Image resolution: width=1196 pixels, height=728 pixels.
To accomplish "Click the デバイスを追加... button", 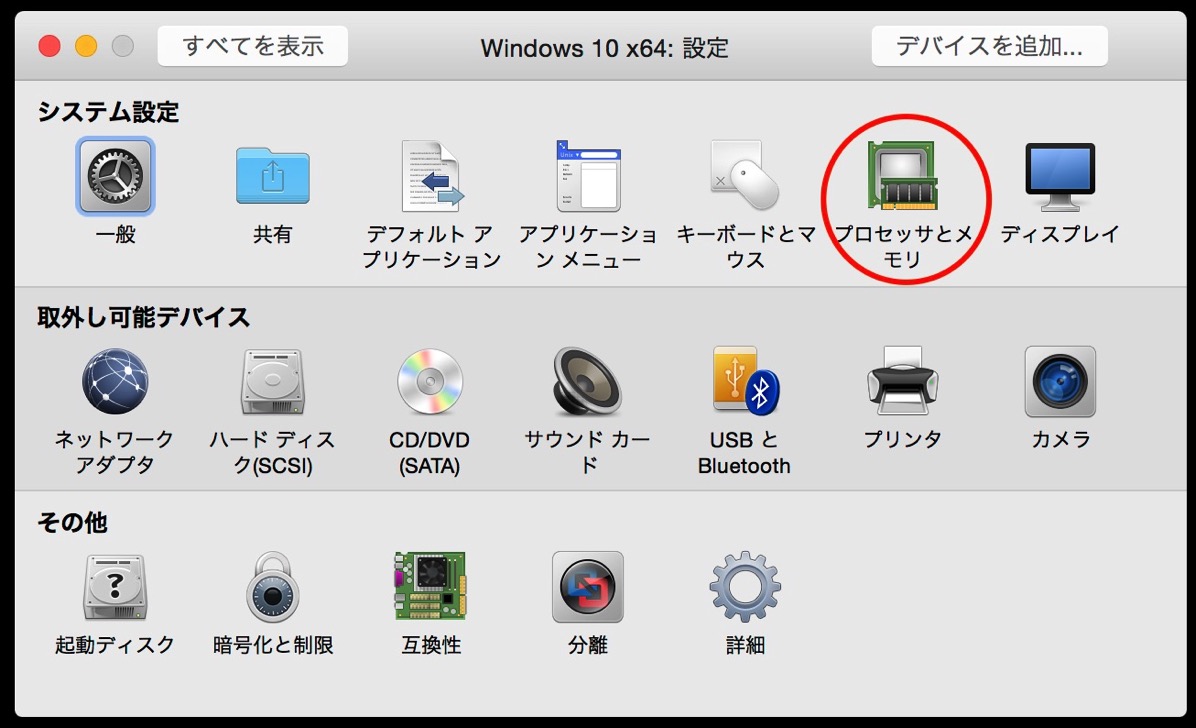I will [x=989, y=47].
